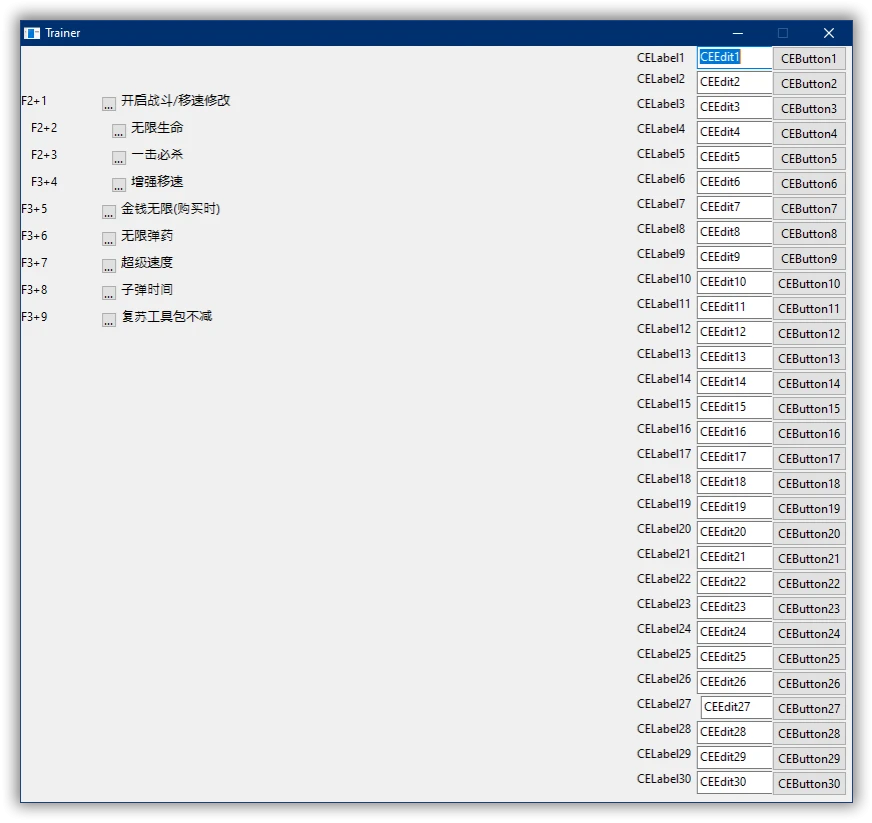The image size is (872, 823).
Task: Focus the CEEdit23 input field
Action: 735,608
